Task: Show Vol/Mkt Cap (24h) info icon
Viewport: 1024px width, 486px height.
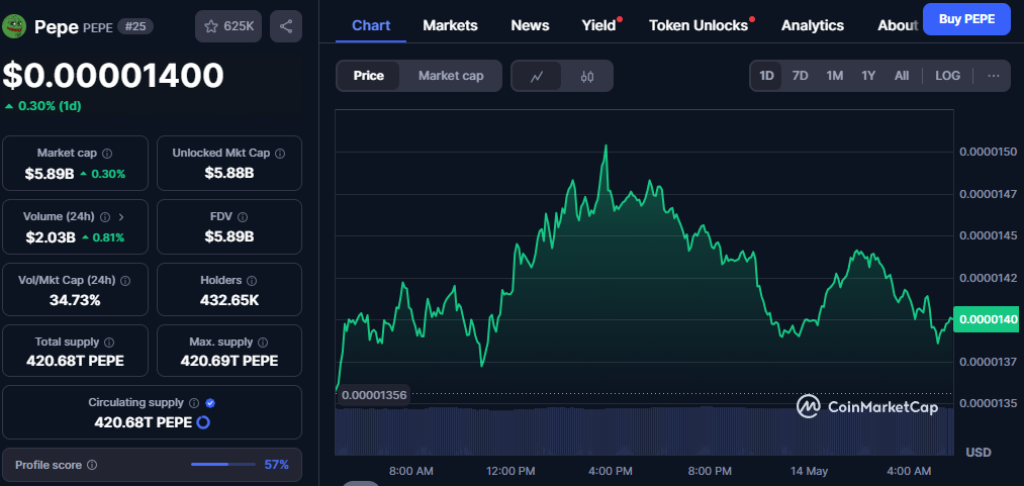Action: pos(125,280)
